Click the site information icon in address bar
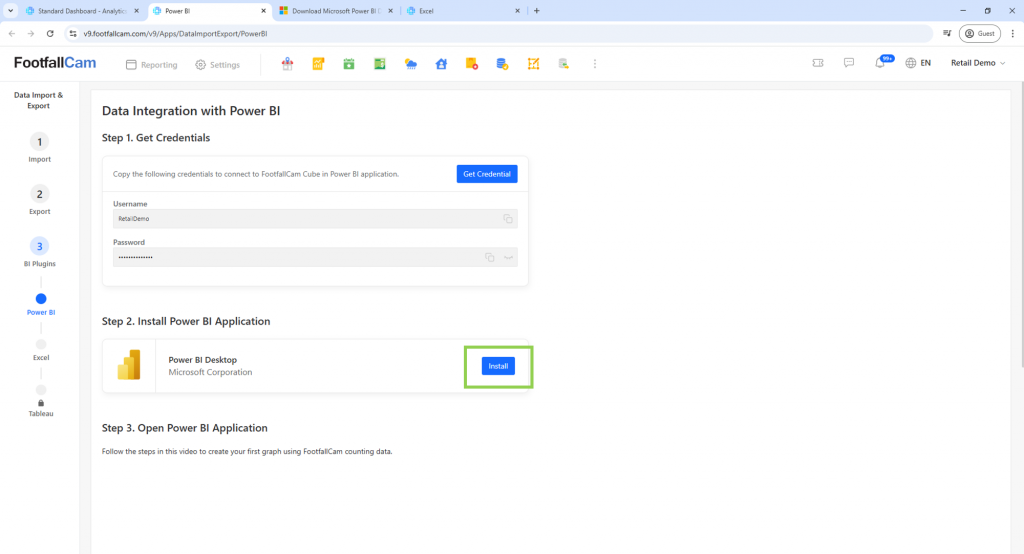This screenshot has height=554, width=1024. tap(73, 33)
